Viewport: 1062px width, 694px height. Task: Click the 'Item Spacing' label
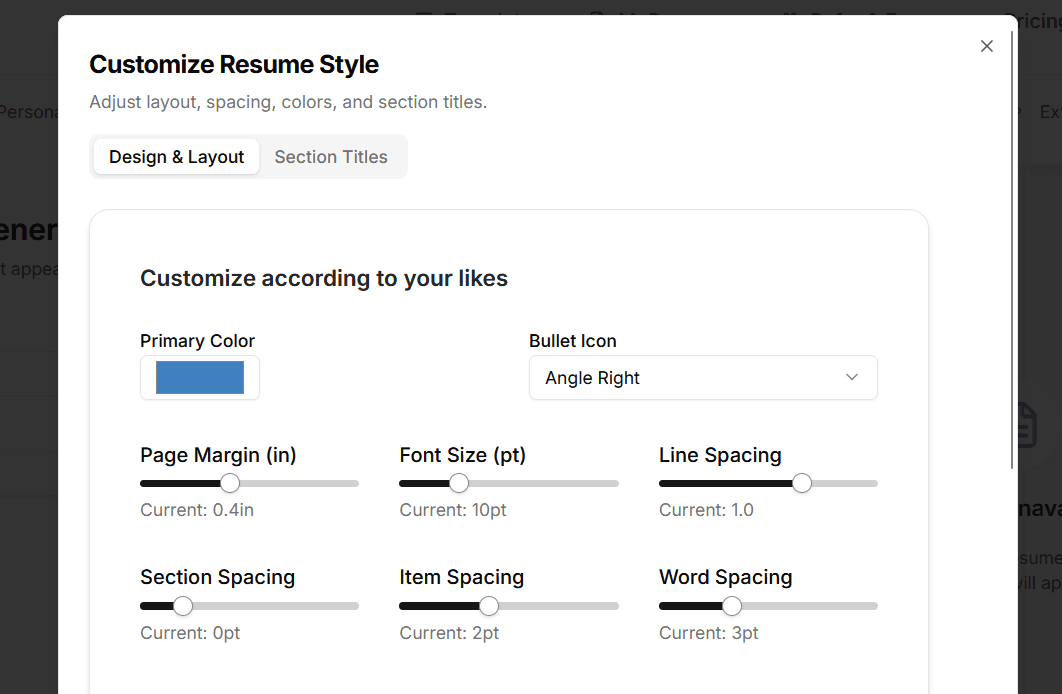[x=461, y=577]
